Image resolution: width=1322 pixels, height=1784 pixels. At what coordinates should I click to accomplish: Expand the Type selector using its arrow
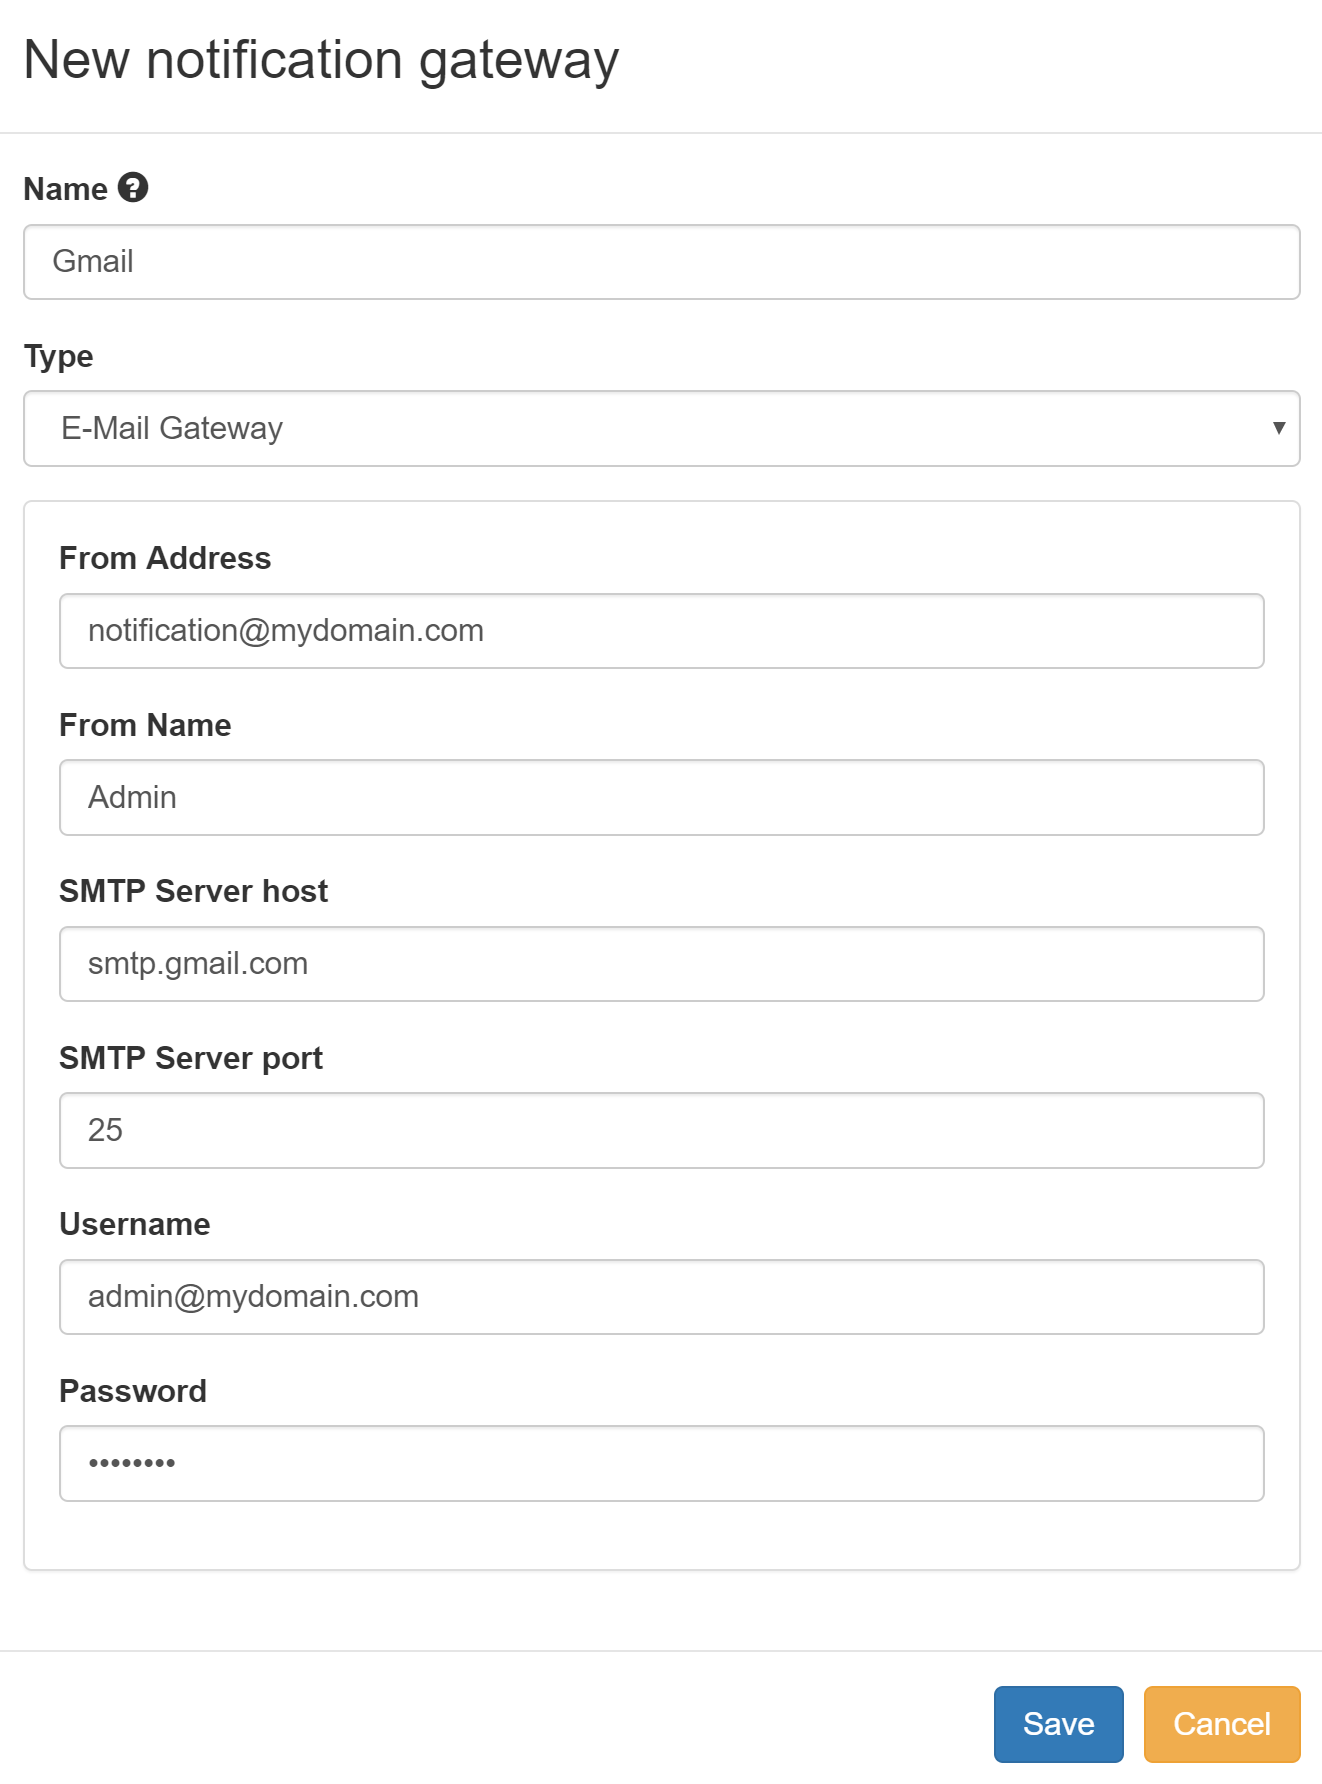(1278, 428)
